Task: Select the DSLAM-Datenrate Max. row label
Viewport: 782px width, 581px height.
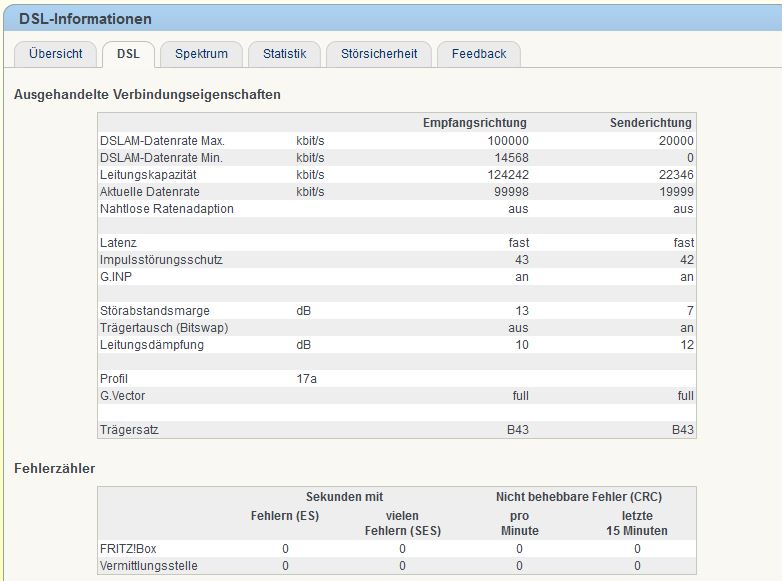Action: point(162,141)
